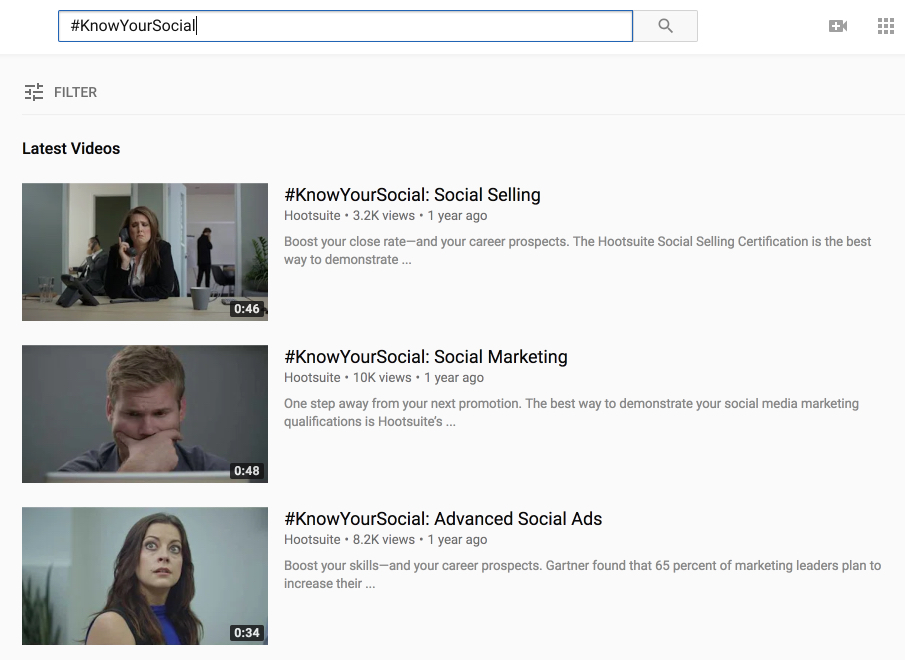The height and width of the screenshot is (660, 905).
Task: Open the YouTube apps grid icon
Action: click(885, 26)
